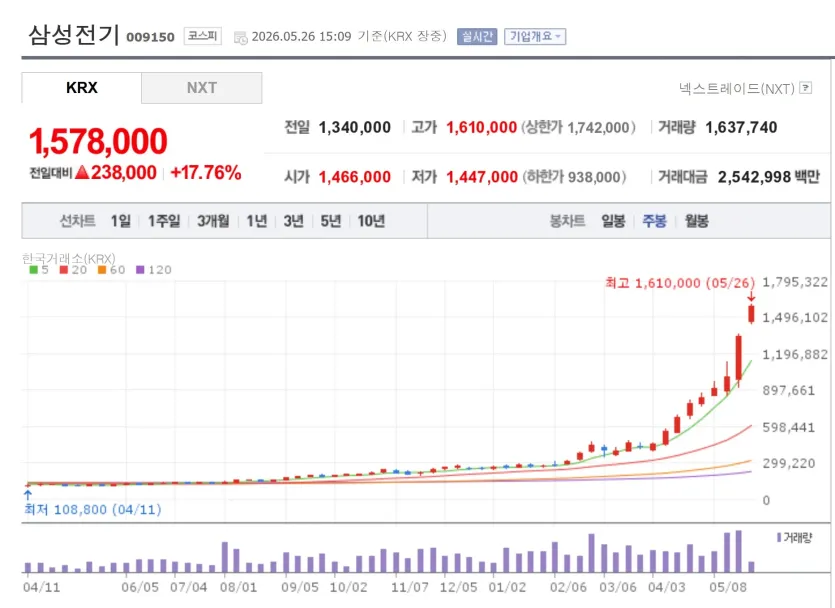Click the calendar clock icon beside the date
The width and height of the screenshot is (835, 608).
[x=241, y=37]
